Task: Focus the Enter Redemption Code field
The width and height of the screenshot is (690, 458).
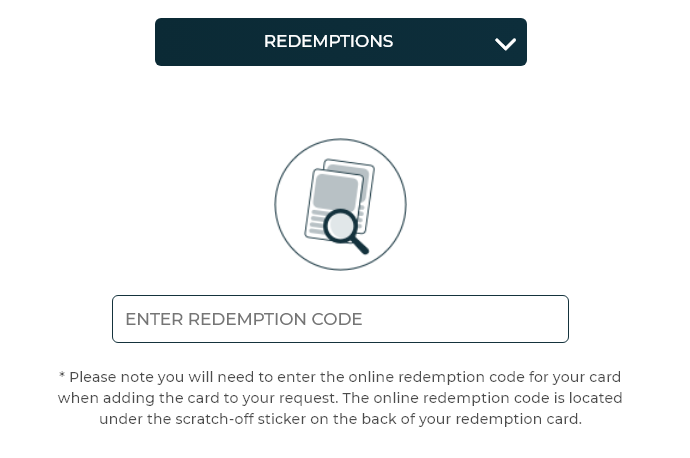Action: click(x=340, y=319)
